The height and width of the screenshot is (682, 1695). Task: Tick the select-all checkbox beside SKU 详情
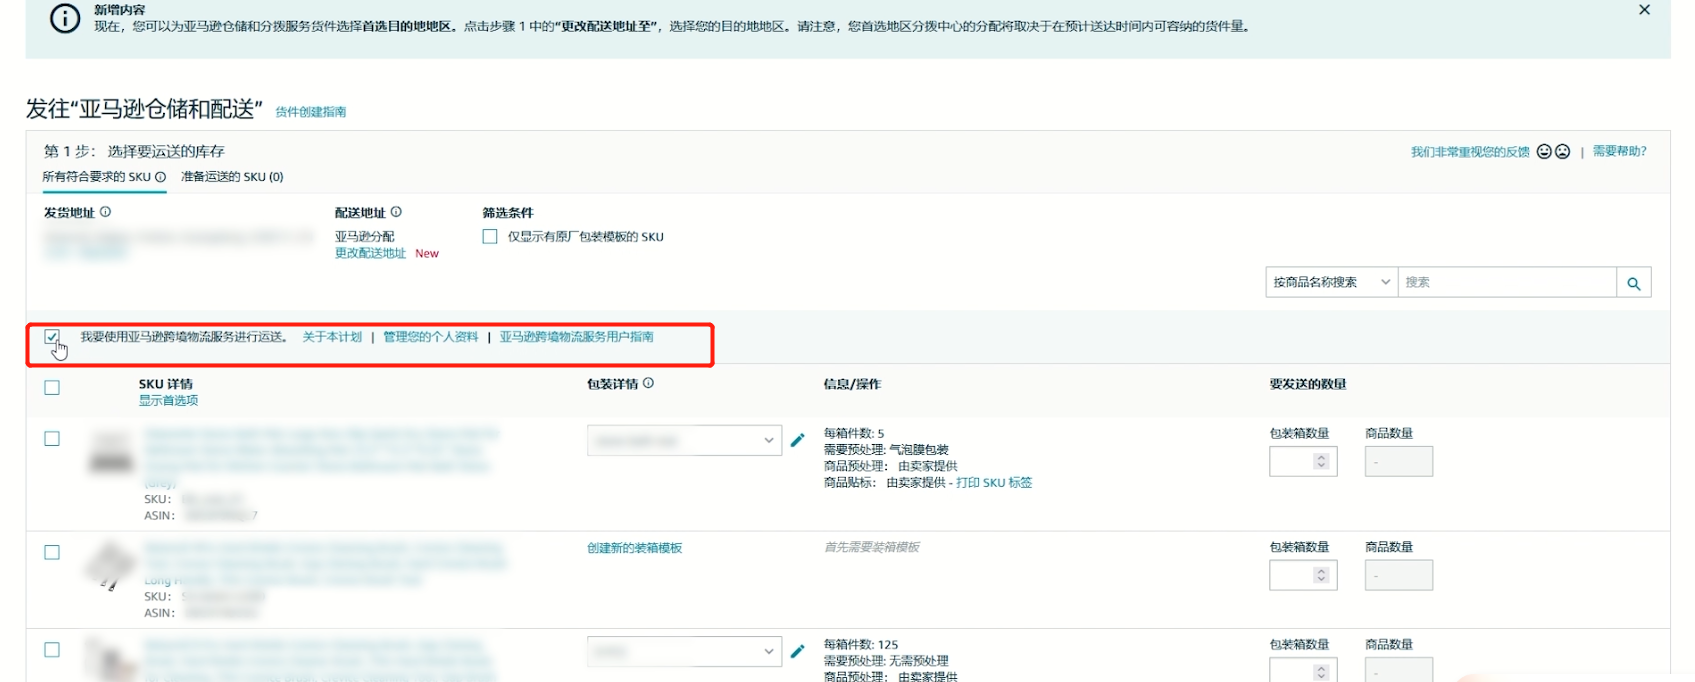(x=52, y=388)
